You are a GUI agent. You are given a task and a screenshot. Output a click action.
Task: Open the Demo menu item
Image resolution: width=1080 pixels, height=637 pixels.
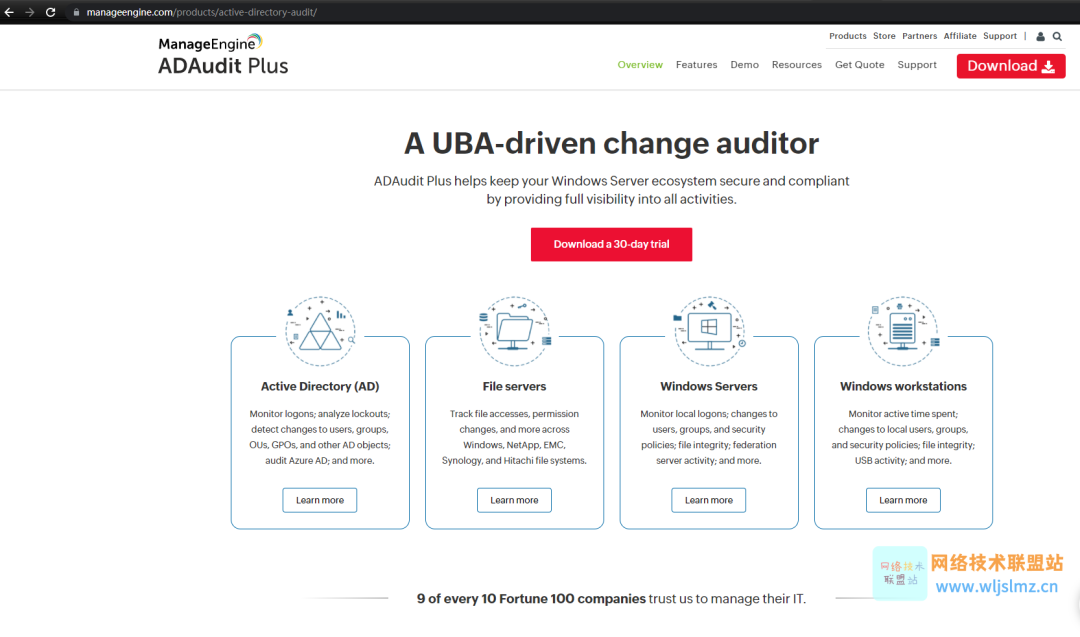pos(745,65)
